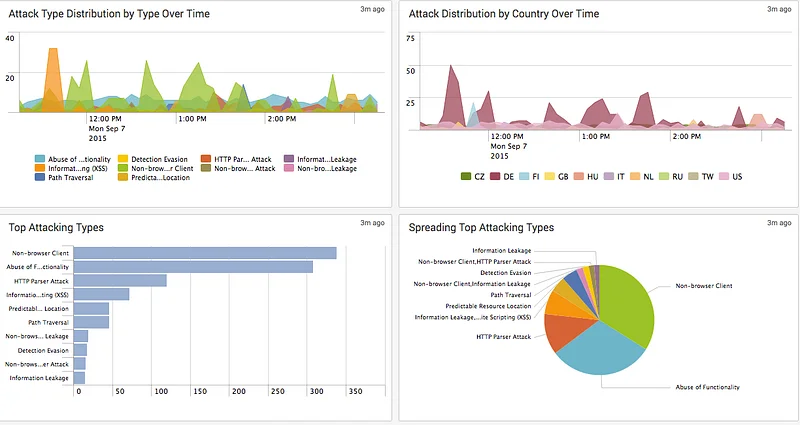Click the Predicta...Location legend swatch
This screenshot has width=800, height=425.
coord(123,178)
